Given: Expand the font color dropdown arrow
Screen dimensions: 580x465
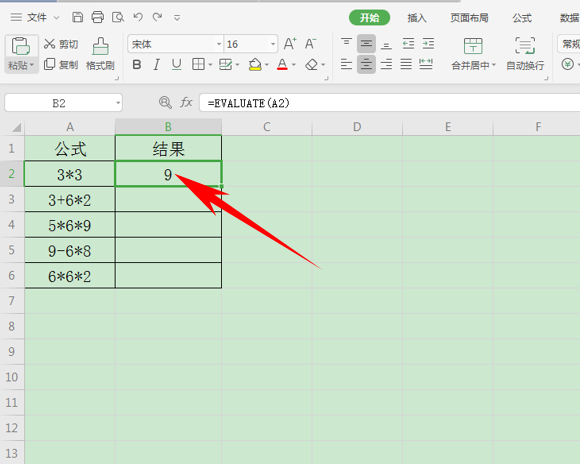Looking at the screenshot, I should click(x=294, y=65).
